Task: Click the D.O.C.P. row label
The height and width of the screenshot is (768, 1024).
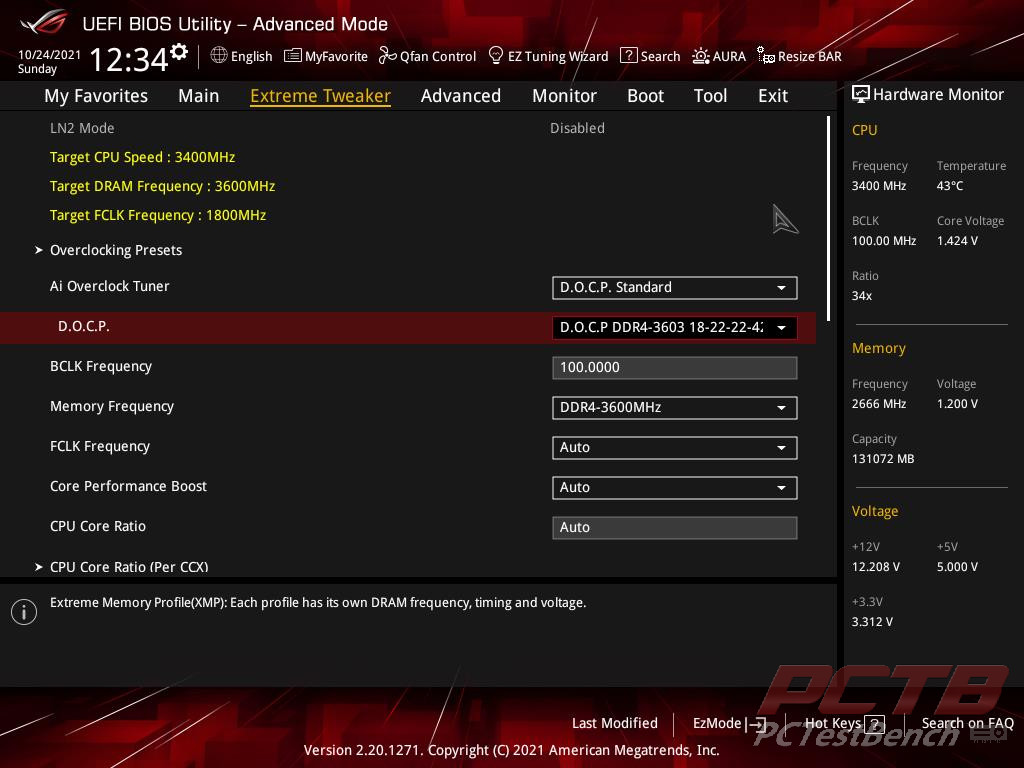Action: point(84,326)
